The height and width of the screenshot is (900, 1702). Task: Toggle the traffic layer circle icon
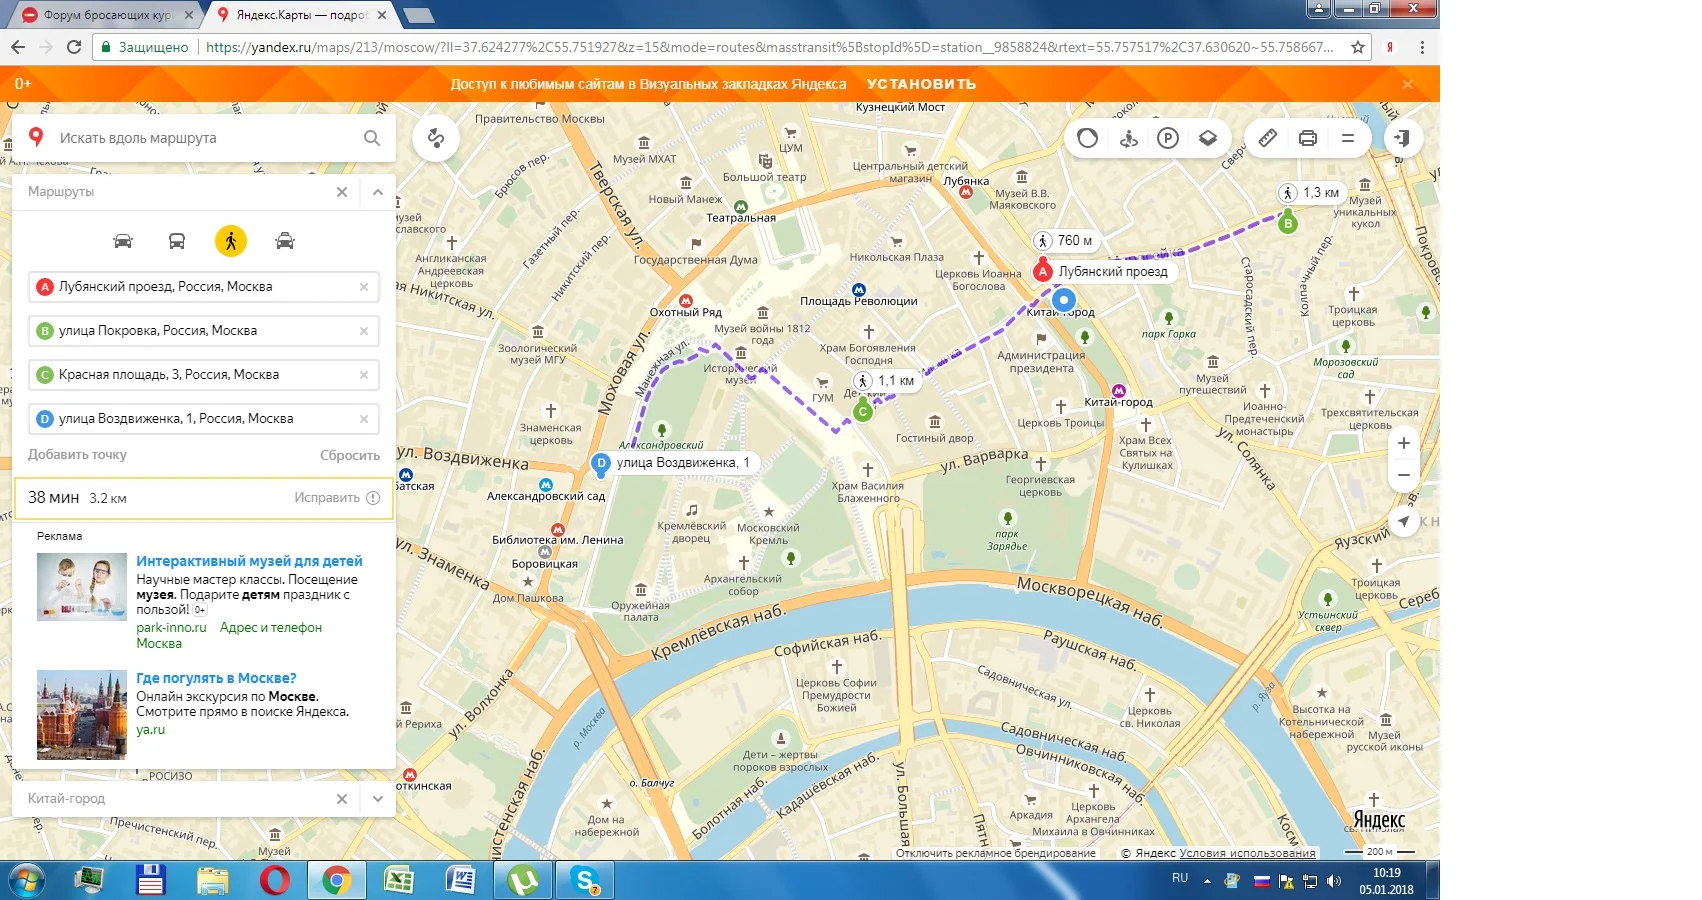pos(1088,138)
